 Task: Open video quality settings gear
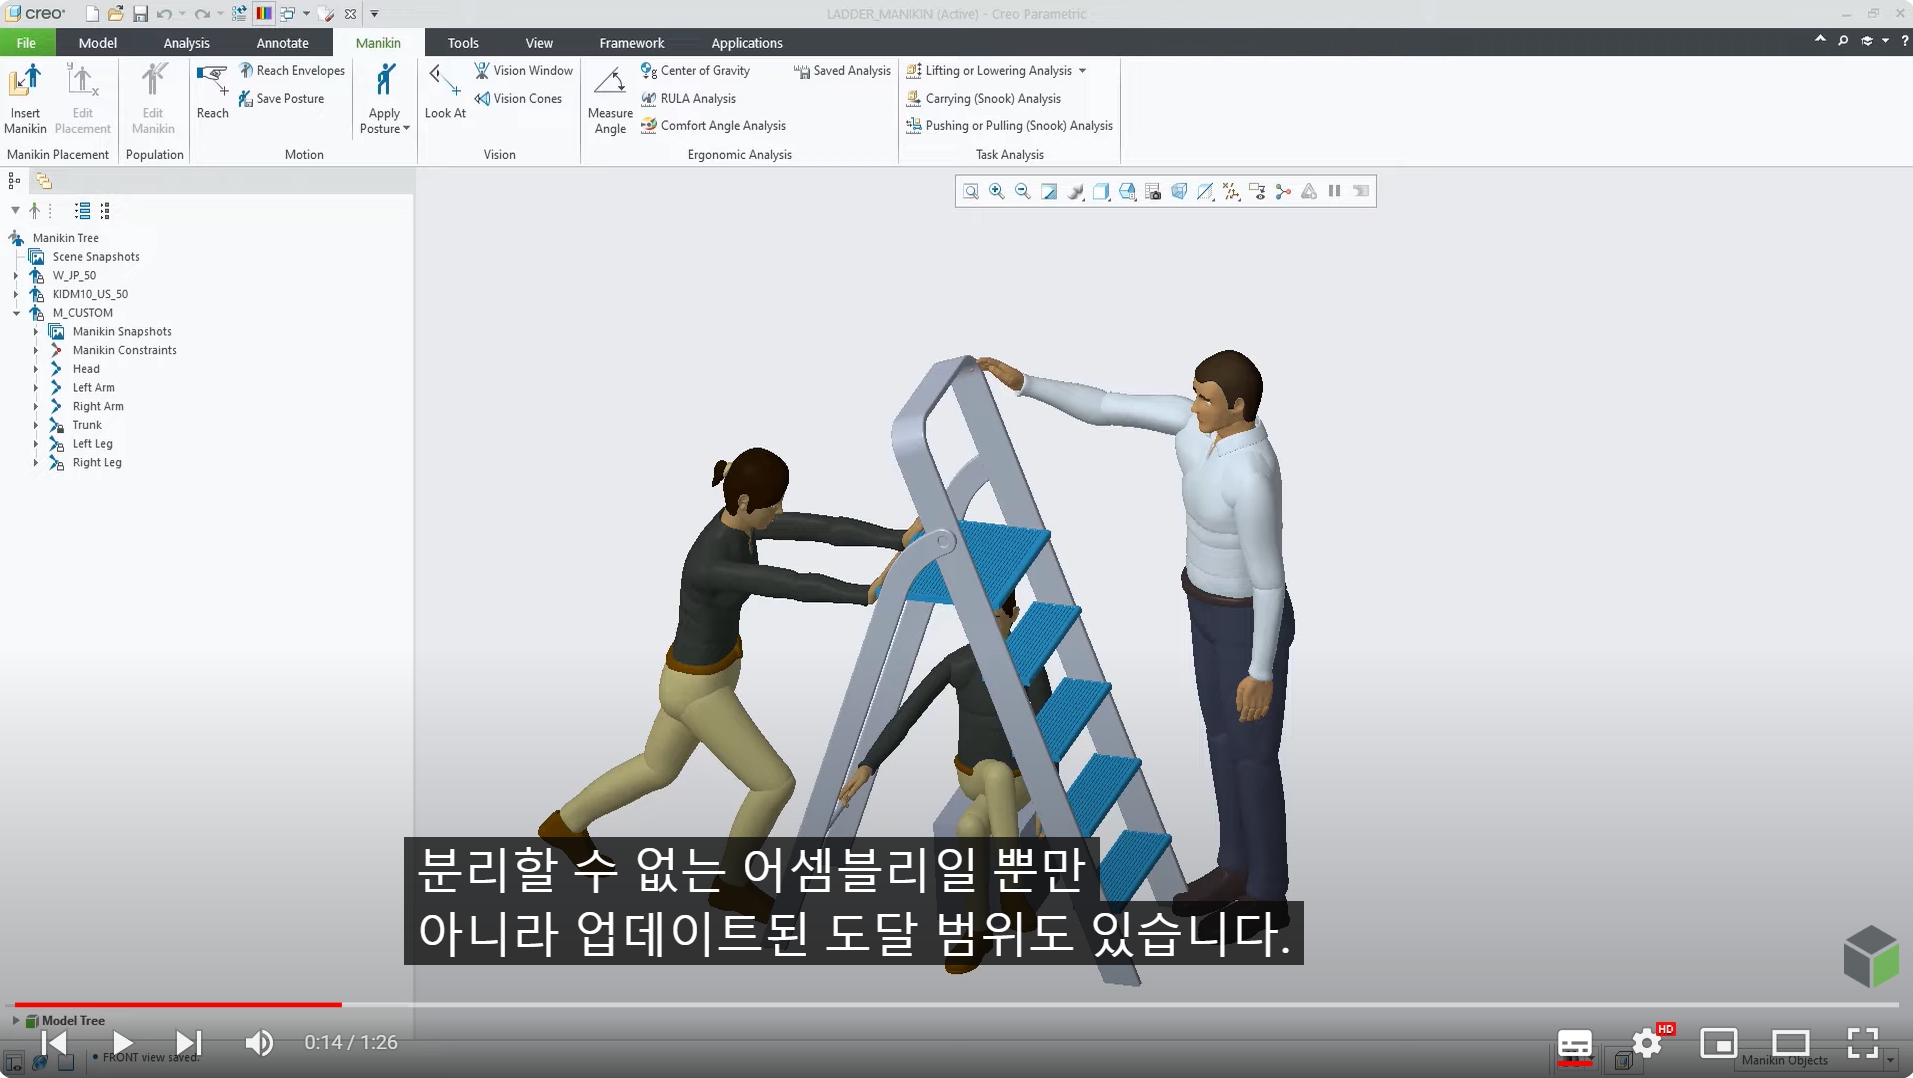[x=1647, y=1043]
